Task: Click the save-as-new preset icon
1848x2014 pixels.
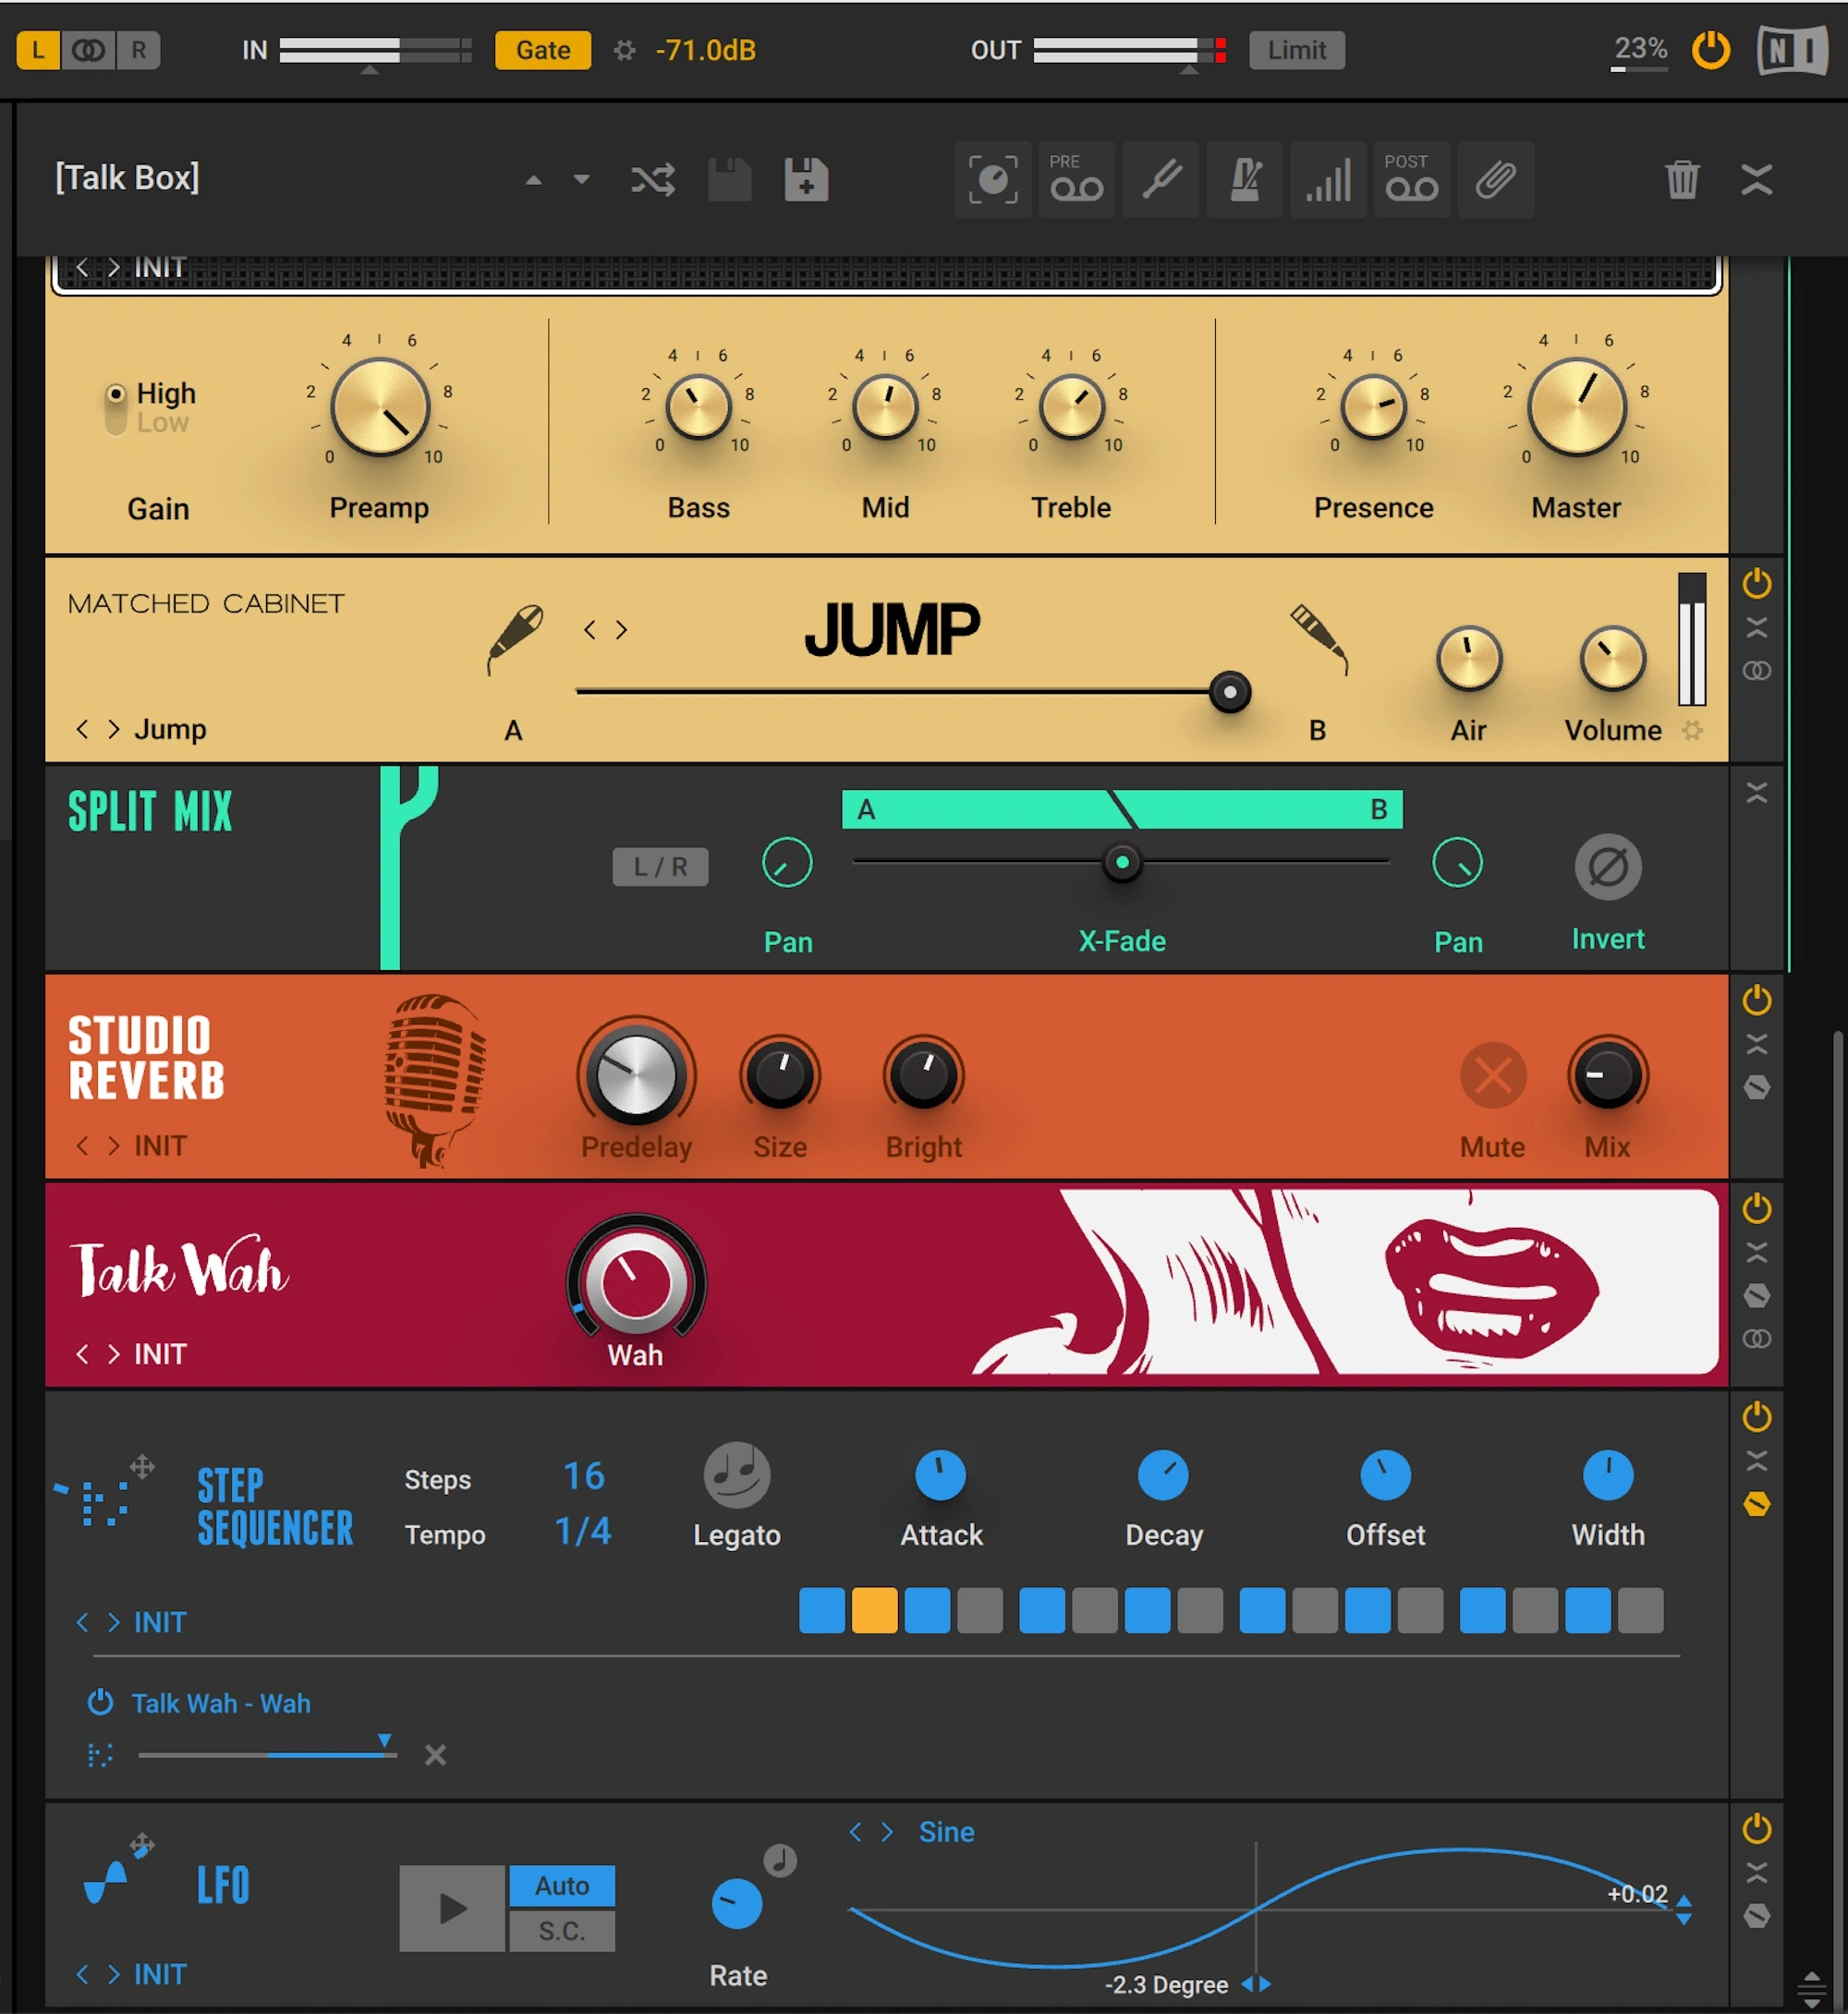Action: (x=806, y=180)
